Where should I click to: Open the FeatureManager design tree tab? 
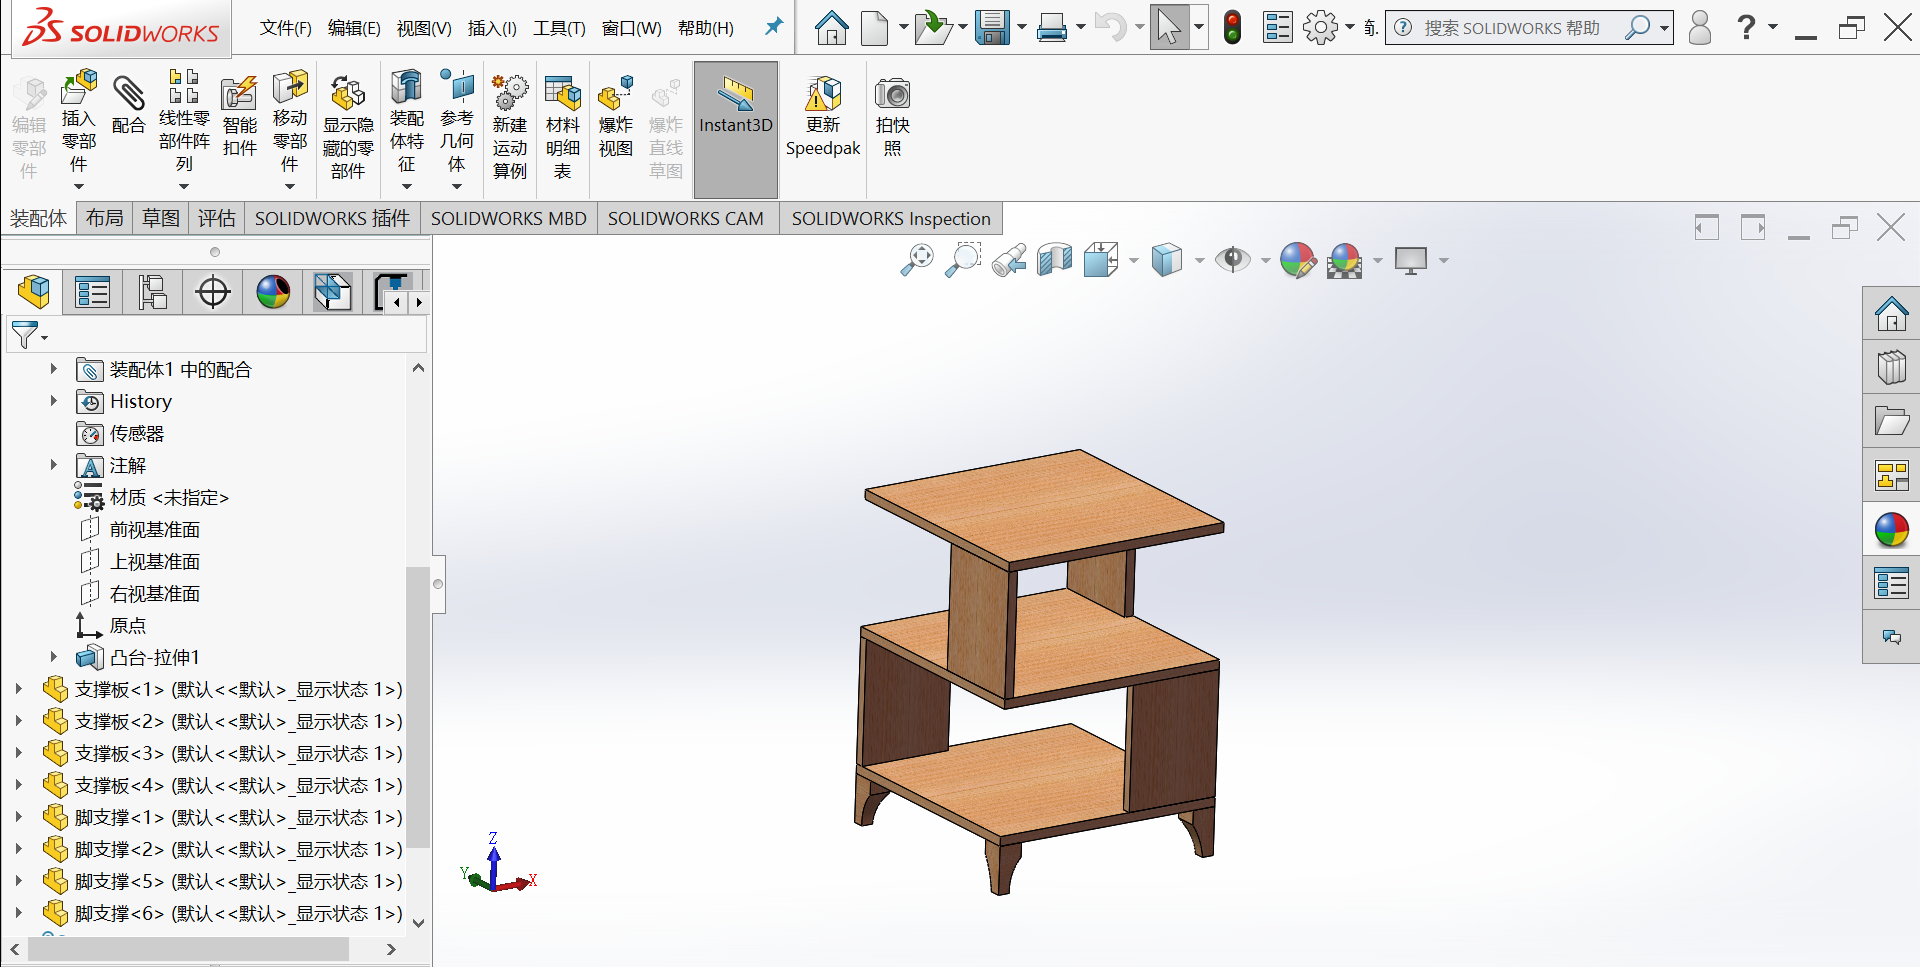tap(33, 292)
